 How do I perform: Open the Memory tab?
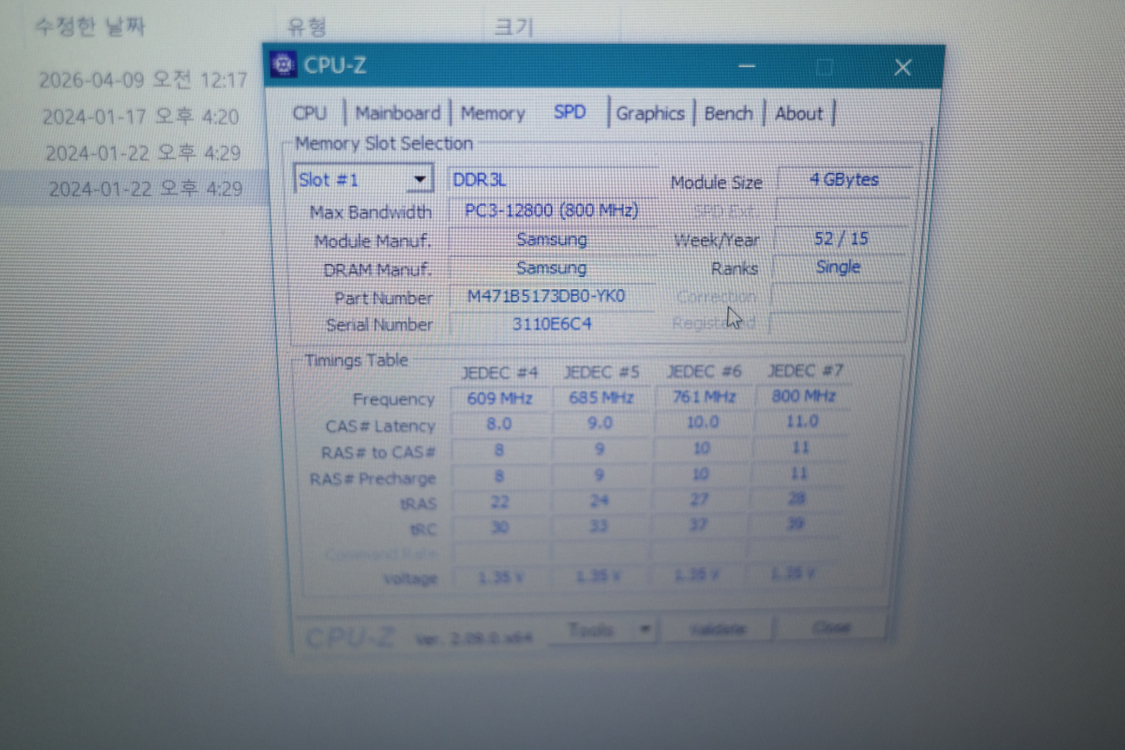tap(492, 112)
